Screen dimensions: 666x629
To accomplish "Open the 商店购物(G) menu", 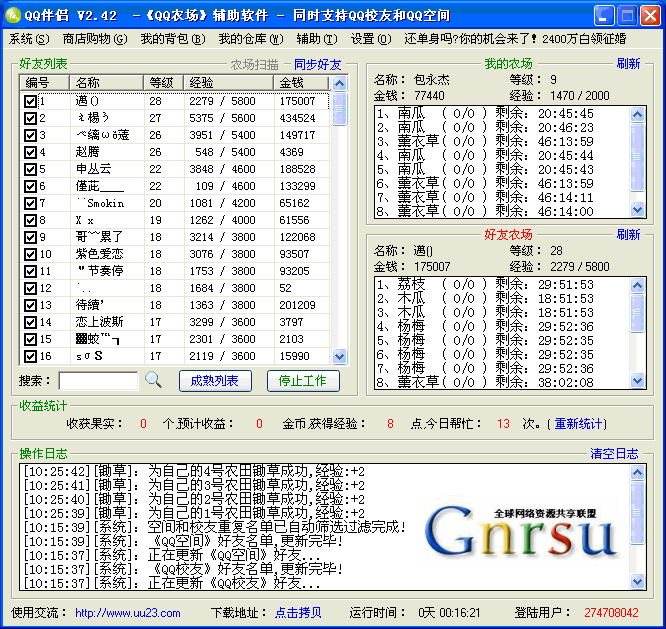I will 95,39.
